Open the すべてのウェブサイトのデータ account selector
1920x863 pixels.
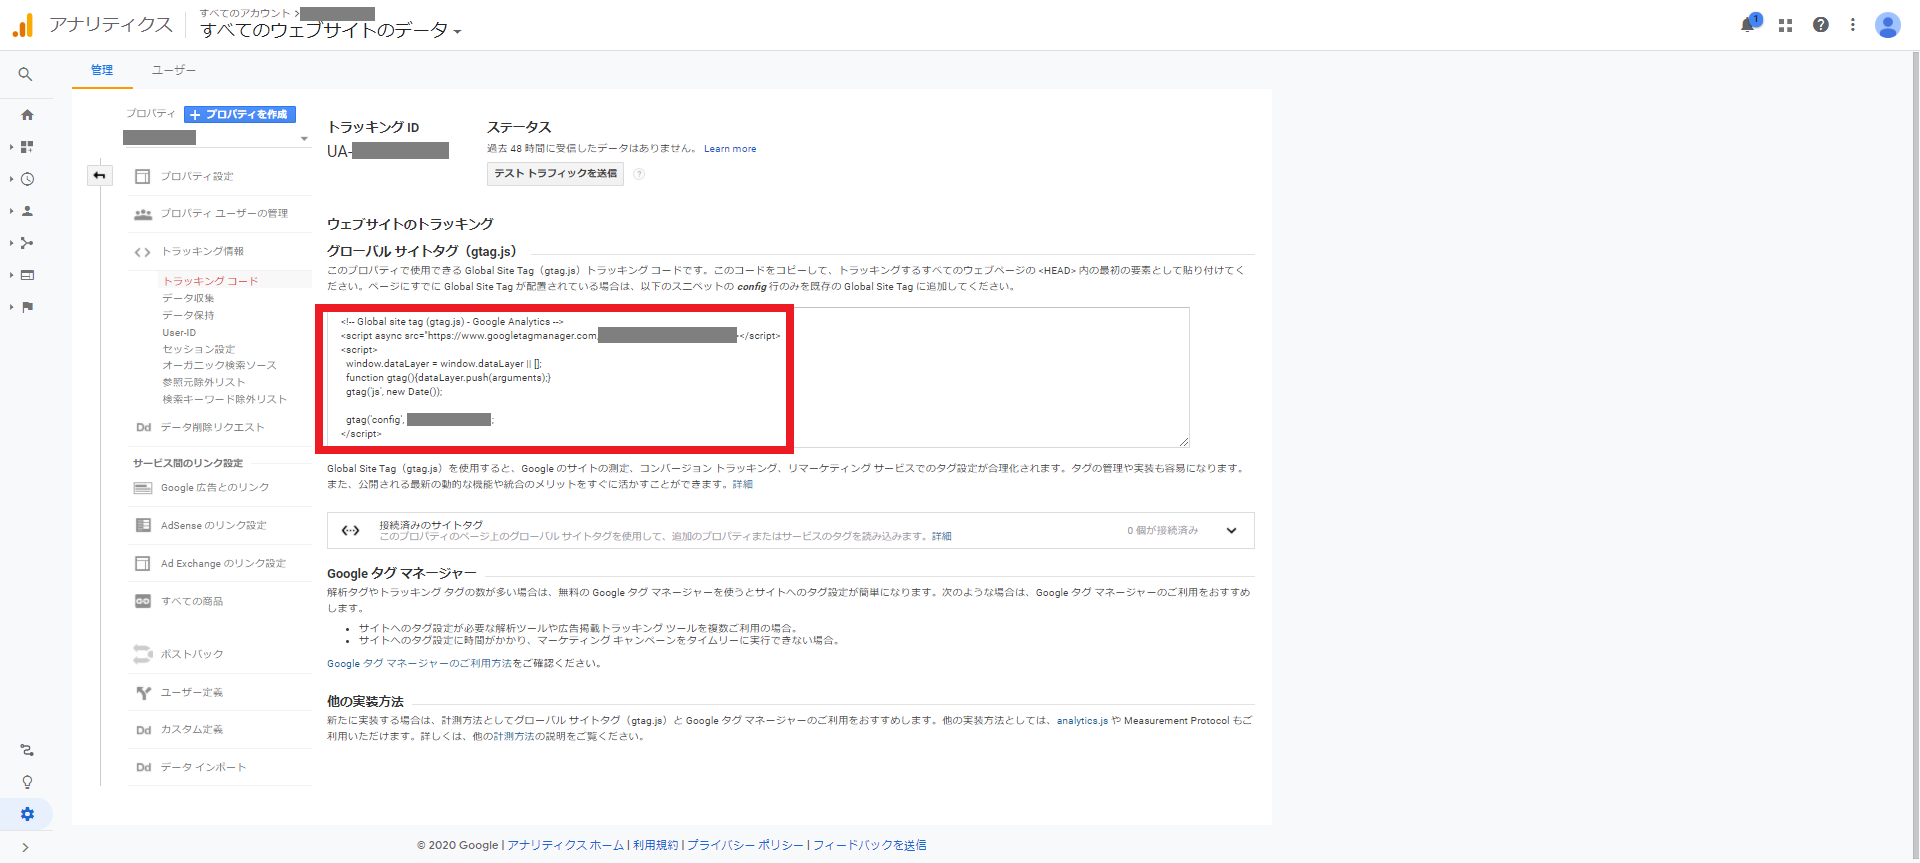[x=330, y=30]
